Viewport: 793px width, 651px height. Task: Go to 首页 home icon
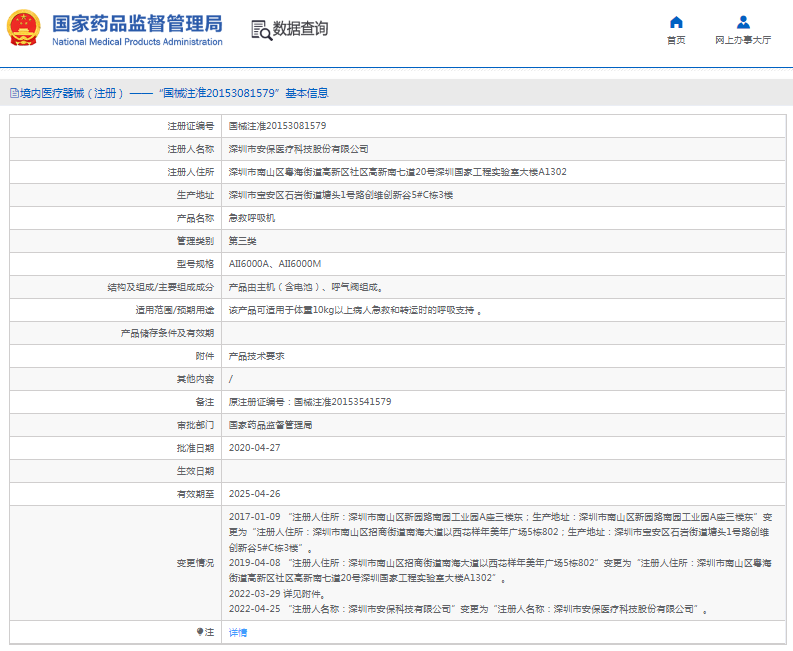tap(676, 22)
